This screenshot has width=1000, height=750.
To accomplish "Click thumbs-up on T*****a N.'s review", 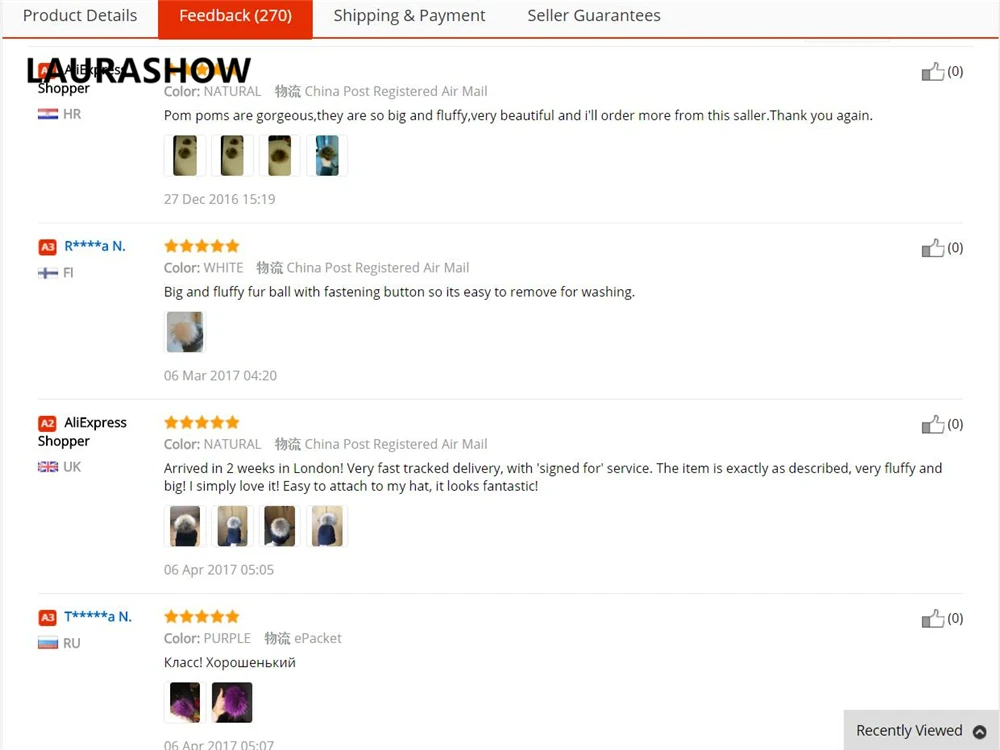I will click(x=932, y=619).
